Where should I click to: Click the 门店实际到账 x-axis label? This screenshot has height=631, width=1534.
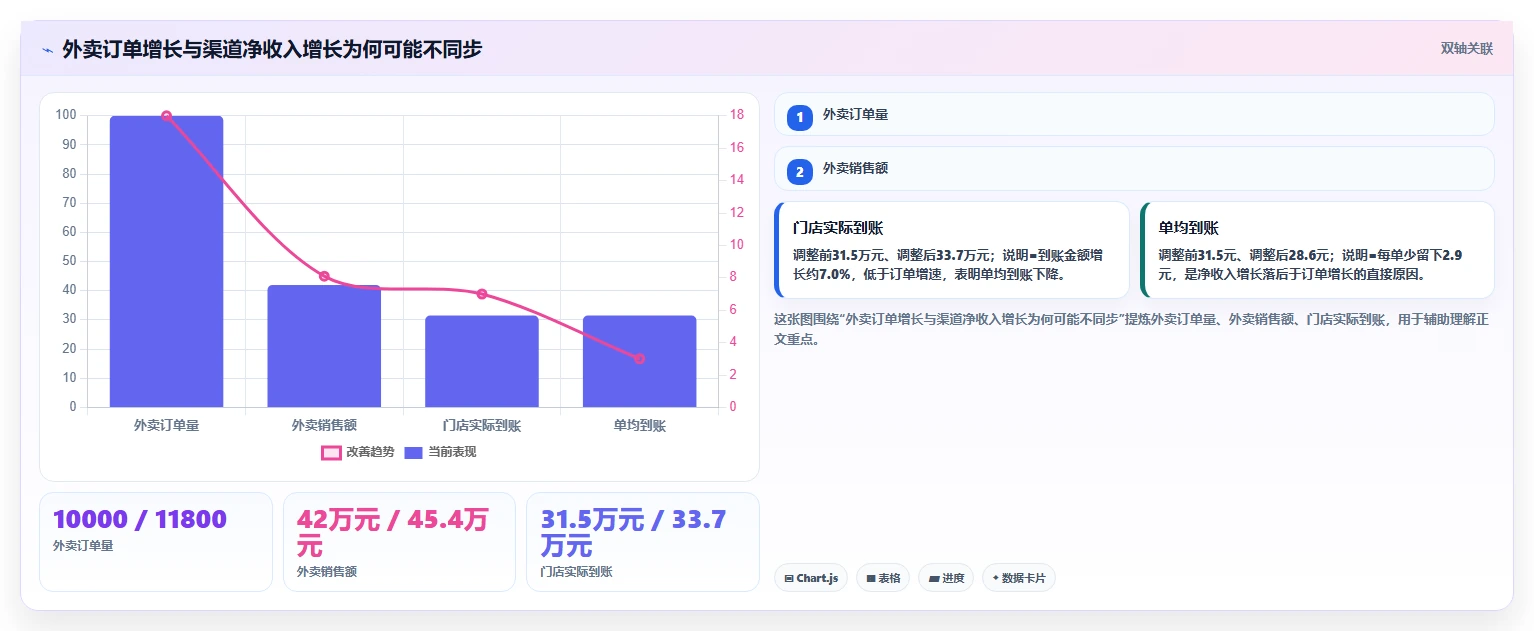click(x=482, y=425)
